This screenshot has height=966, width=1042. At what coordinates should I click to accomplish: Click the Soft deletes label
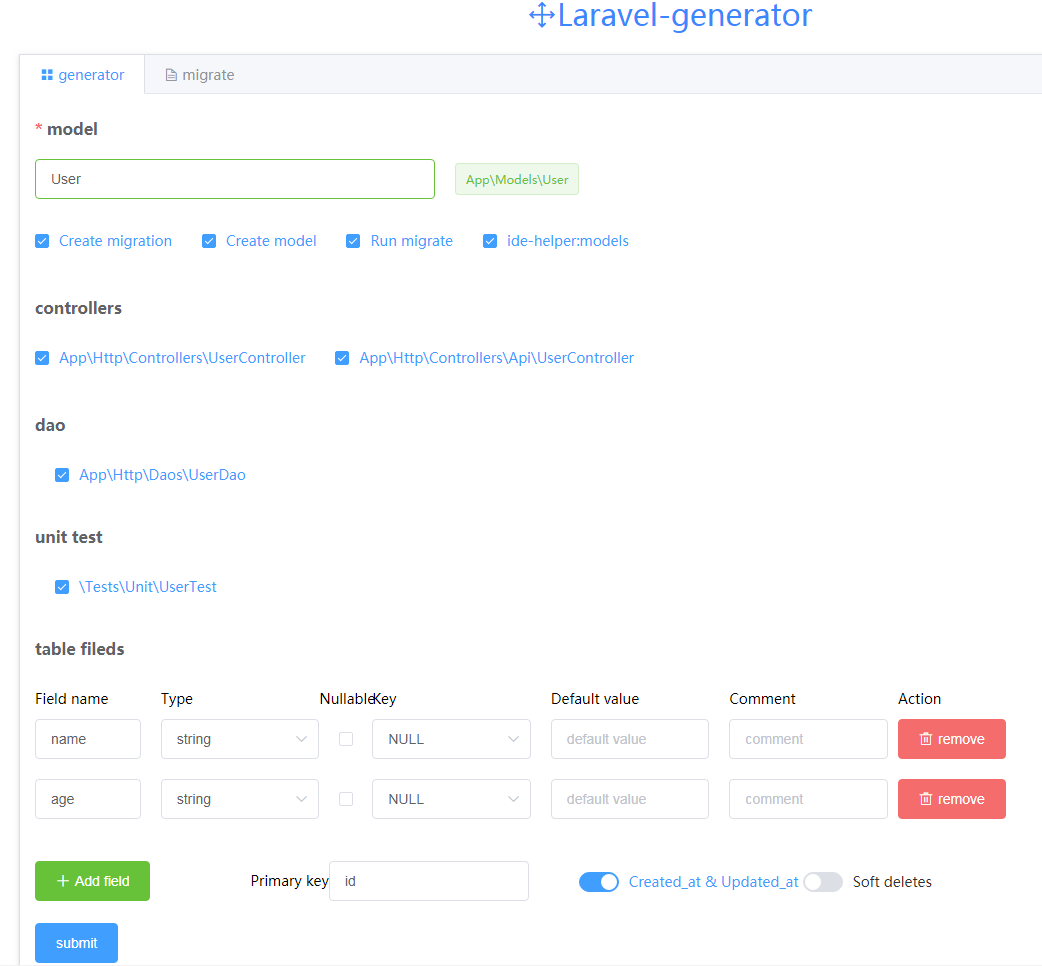[892, 882]
